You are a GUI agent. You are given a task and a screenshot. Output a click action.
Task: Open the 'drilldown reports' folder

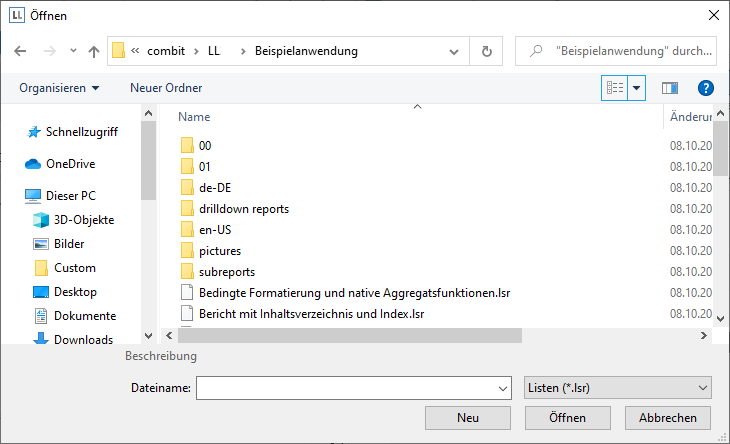pyautogui.click(x=244, y=209)
